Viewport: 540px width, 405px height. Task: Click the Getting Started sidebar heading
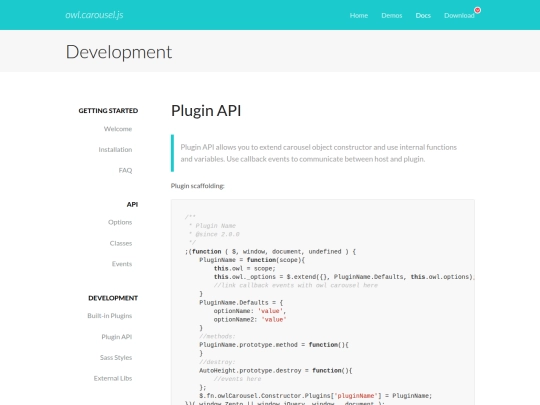pos(108,111)
